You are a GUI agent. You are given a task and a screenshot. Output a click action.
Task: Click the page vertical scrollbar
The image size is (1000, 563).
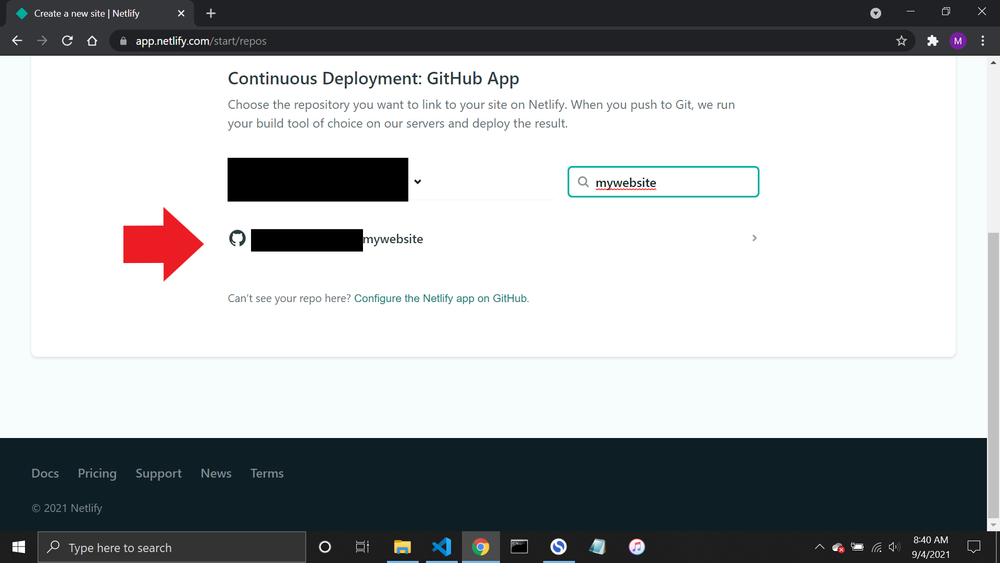[993, 376]
